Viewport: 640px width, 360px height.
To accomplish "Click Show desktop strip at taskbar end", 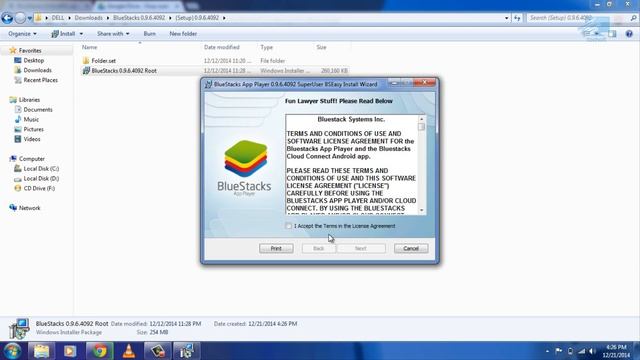I will (637, 351).
